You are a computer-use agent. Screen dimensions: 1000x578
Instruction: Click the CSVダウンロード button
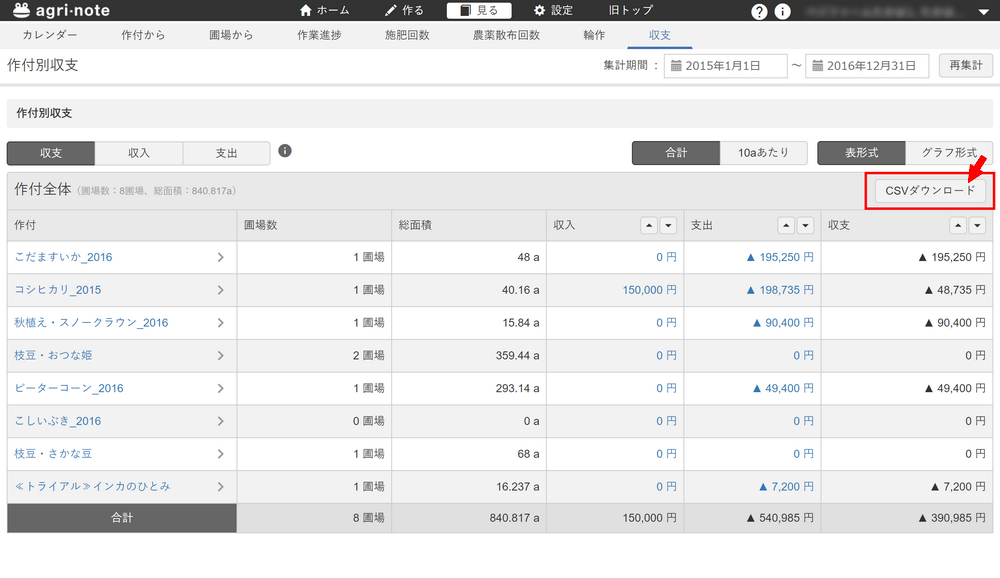click(930, 190)
